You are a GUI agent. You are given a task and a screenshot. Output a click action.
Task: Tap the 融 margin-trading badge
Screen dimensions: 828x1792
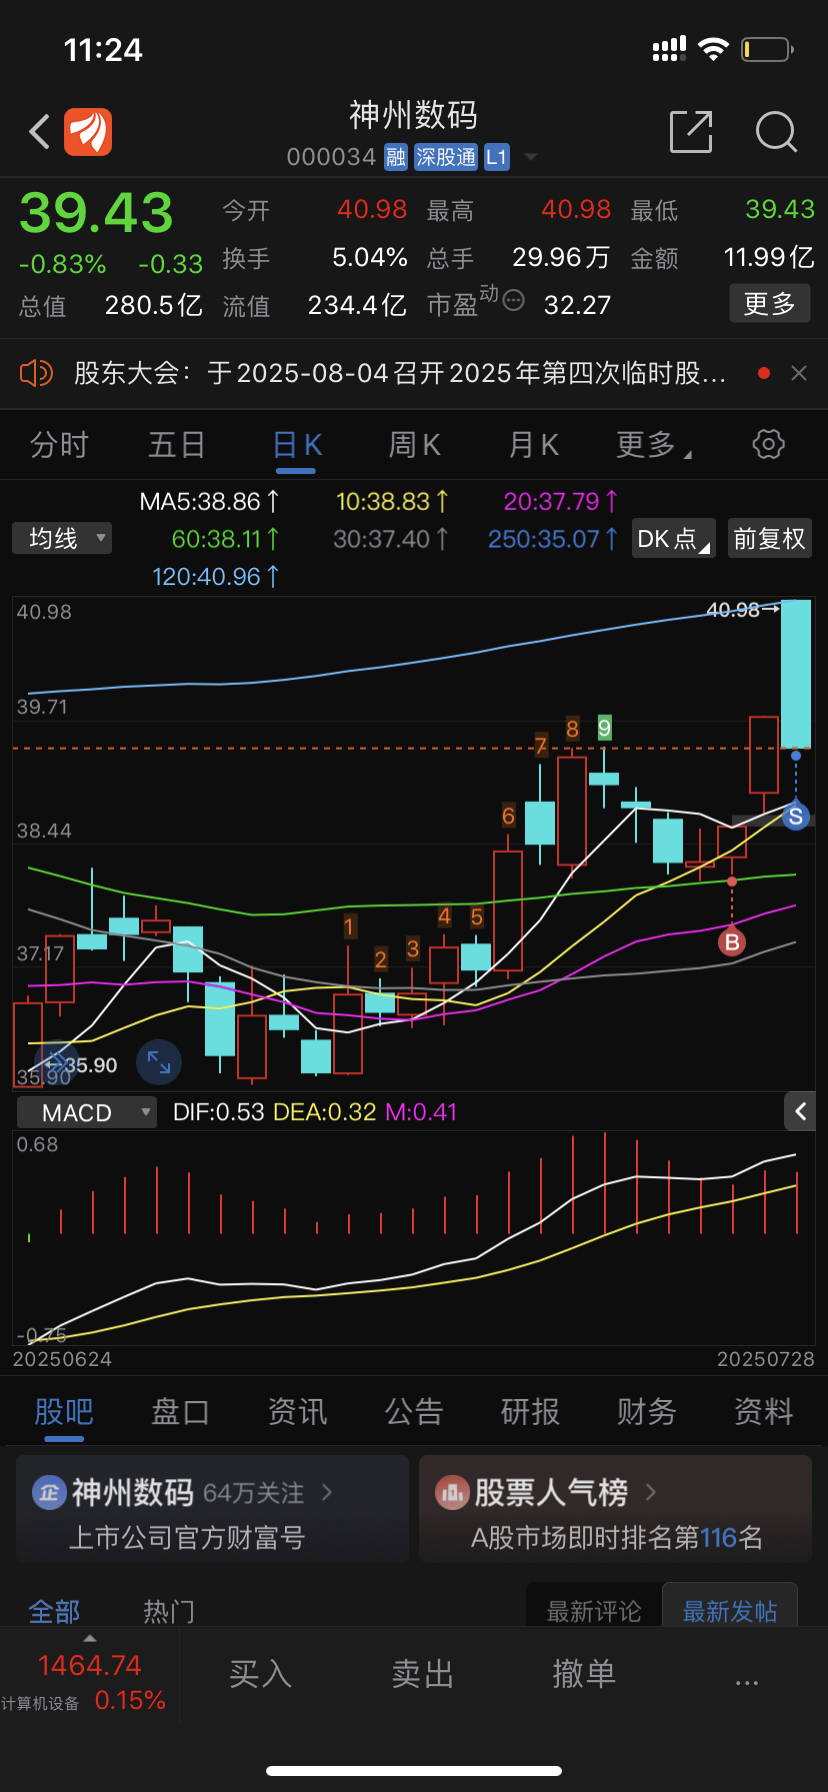tap(396, 157)
